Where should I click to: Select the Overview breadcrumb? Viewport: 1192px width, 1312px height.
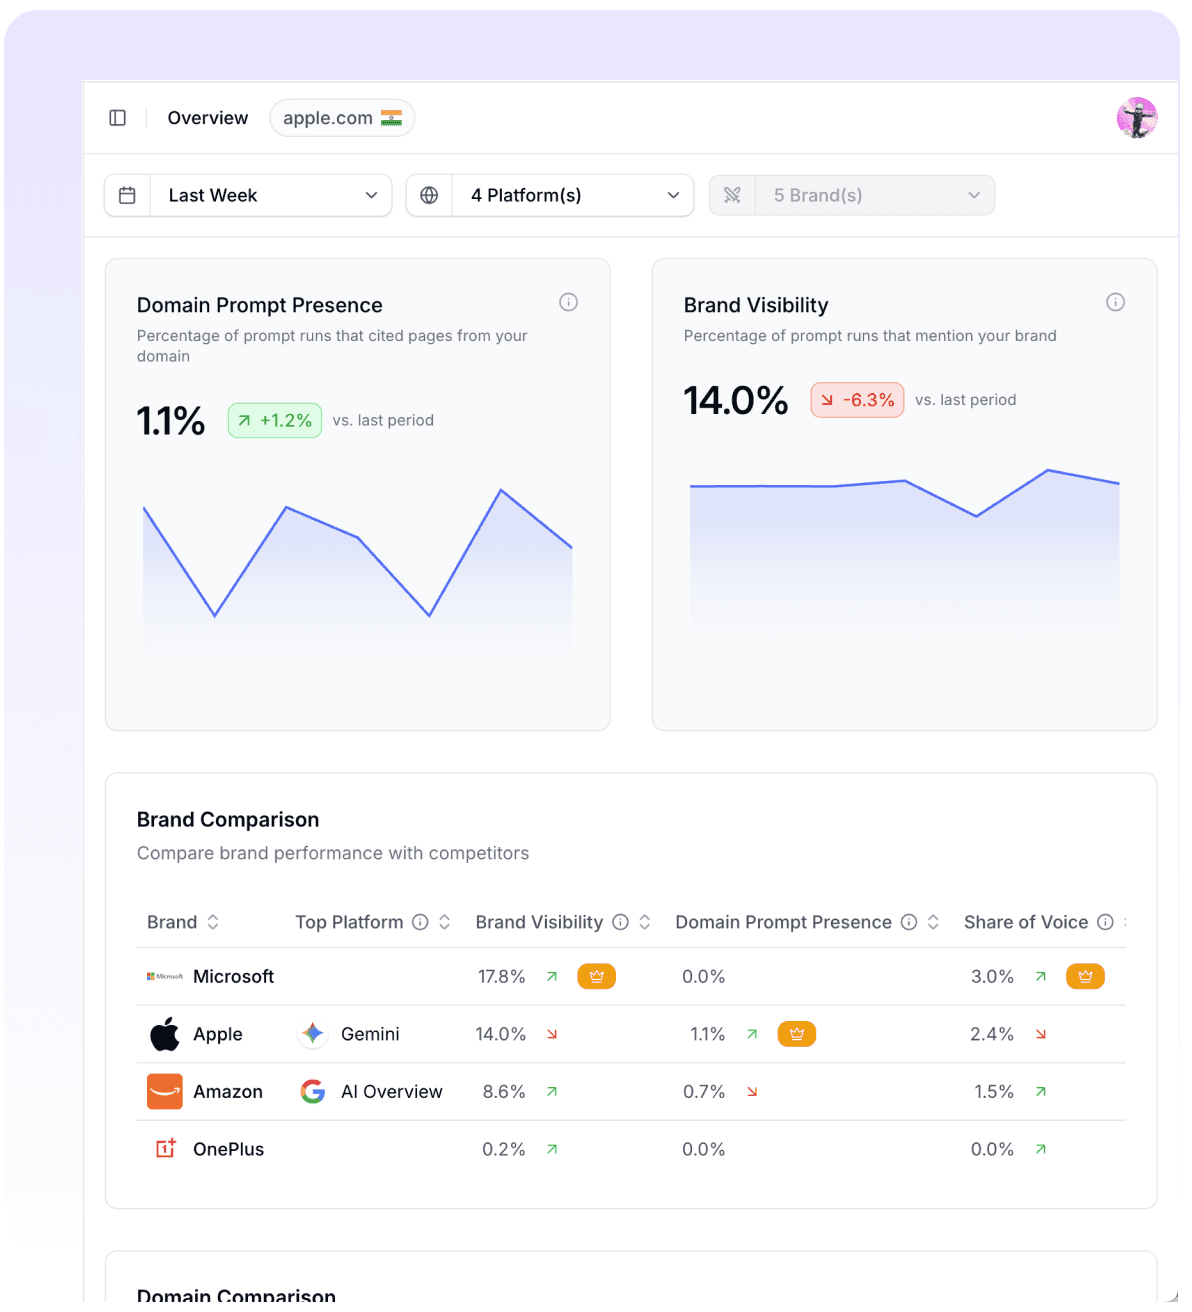tap(208, 118)
